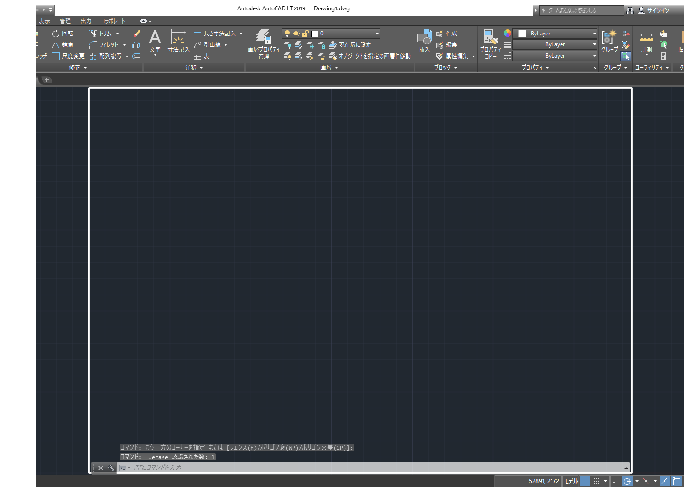This screenshot has height=489, width=697.
Task: Click the Match Properties (プロパティコピー) icon
Action: 490,37
